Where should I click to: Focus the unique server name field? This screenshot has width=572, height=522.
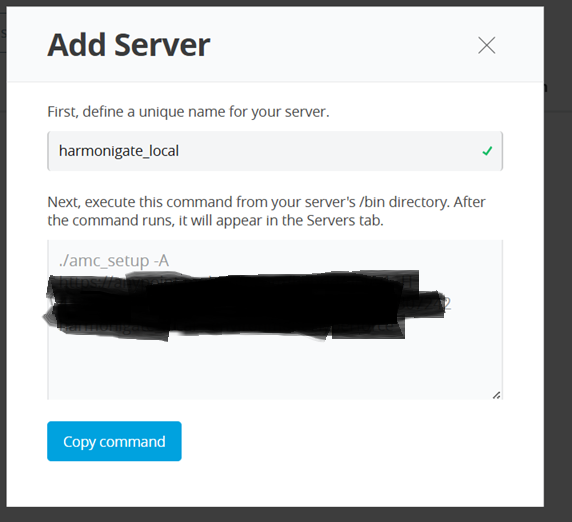click(275, 151)
